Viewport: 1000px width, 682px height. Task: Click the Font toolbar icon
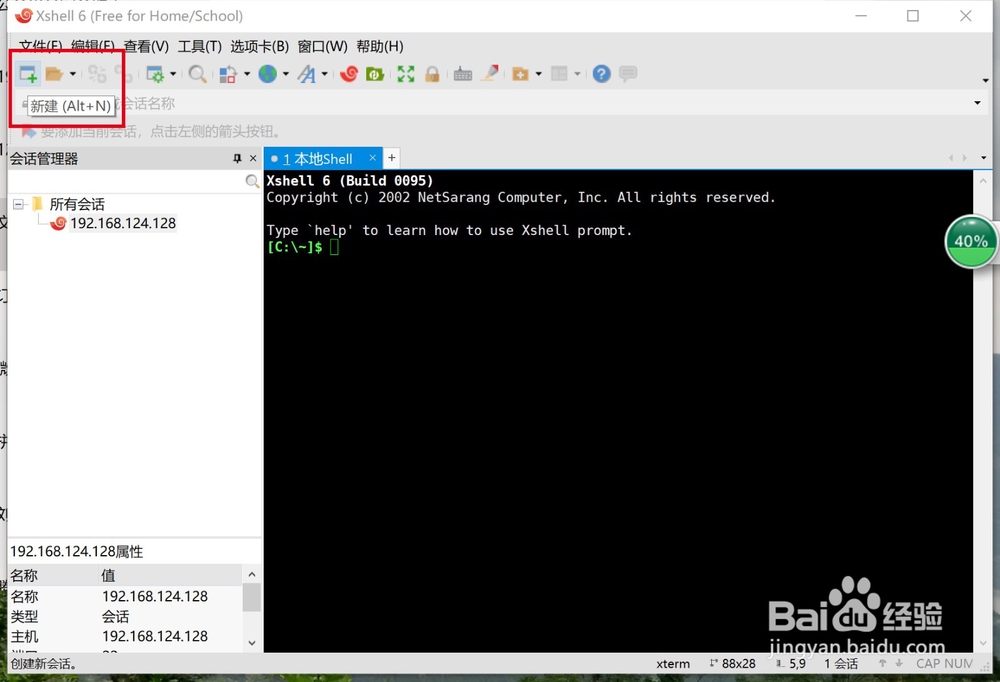click(x=307, y=74)
